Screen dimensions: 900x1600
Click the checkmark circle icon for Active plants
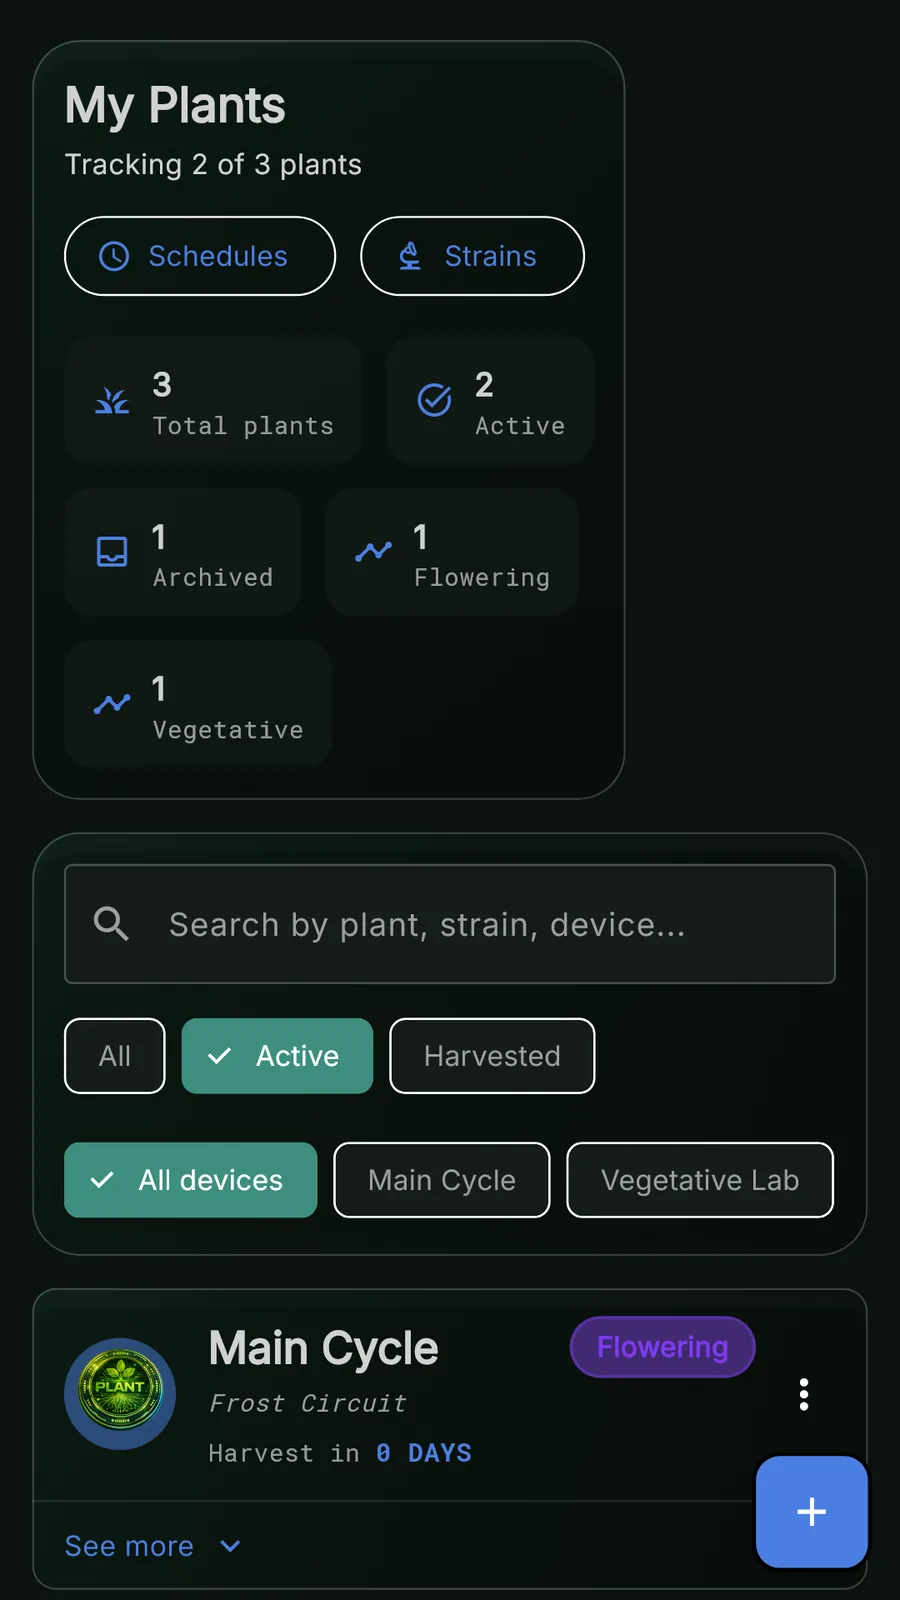433,400
